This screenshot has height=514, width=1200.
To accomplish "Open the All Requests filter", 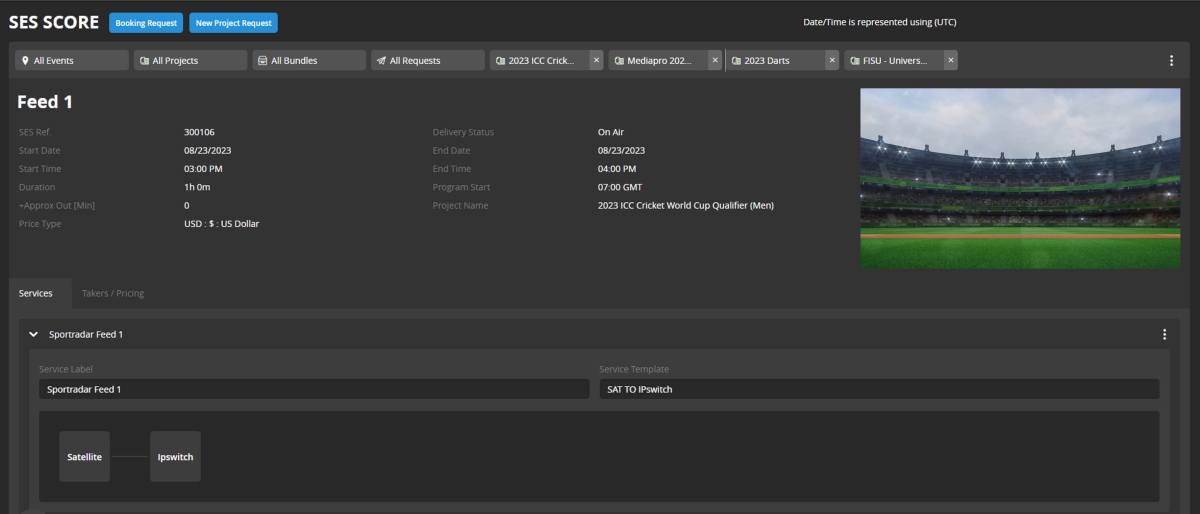I will tap(427, 60).
